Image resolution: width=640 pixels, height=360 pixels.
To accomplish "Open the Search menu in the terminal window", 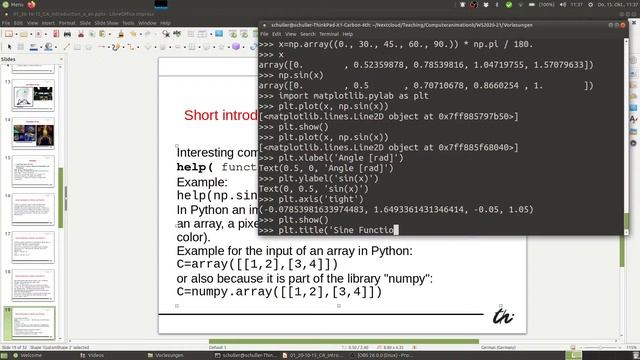I will (308, 34).
